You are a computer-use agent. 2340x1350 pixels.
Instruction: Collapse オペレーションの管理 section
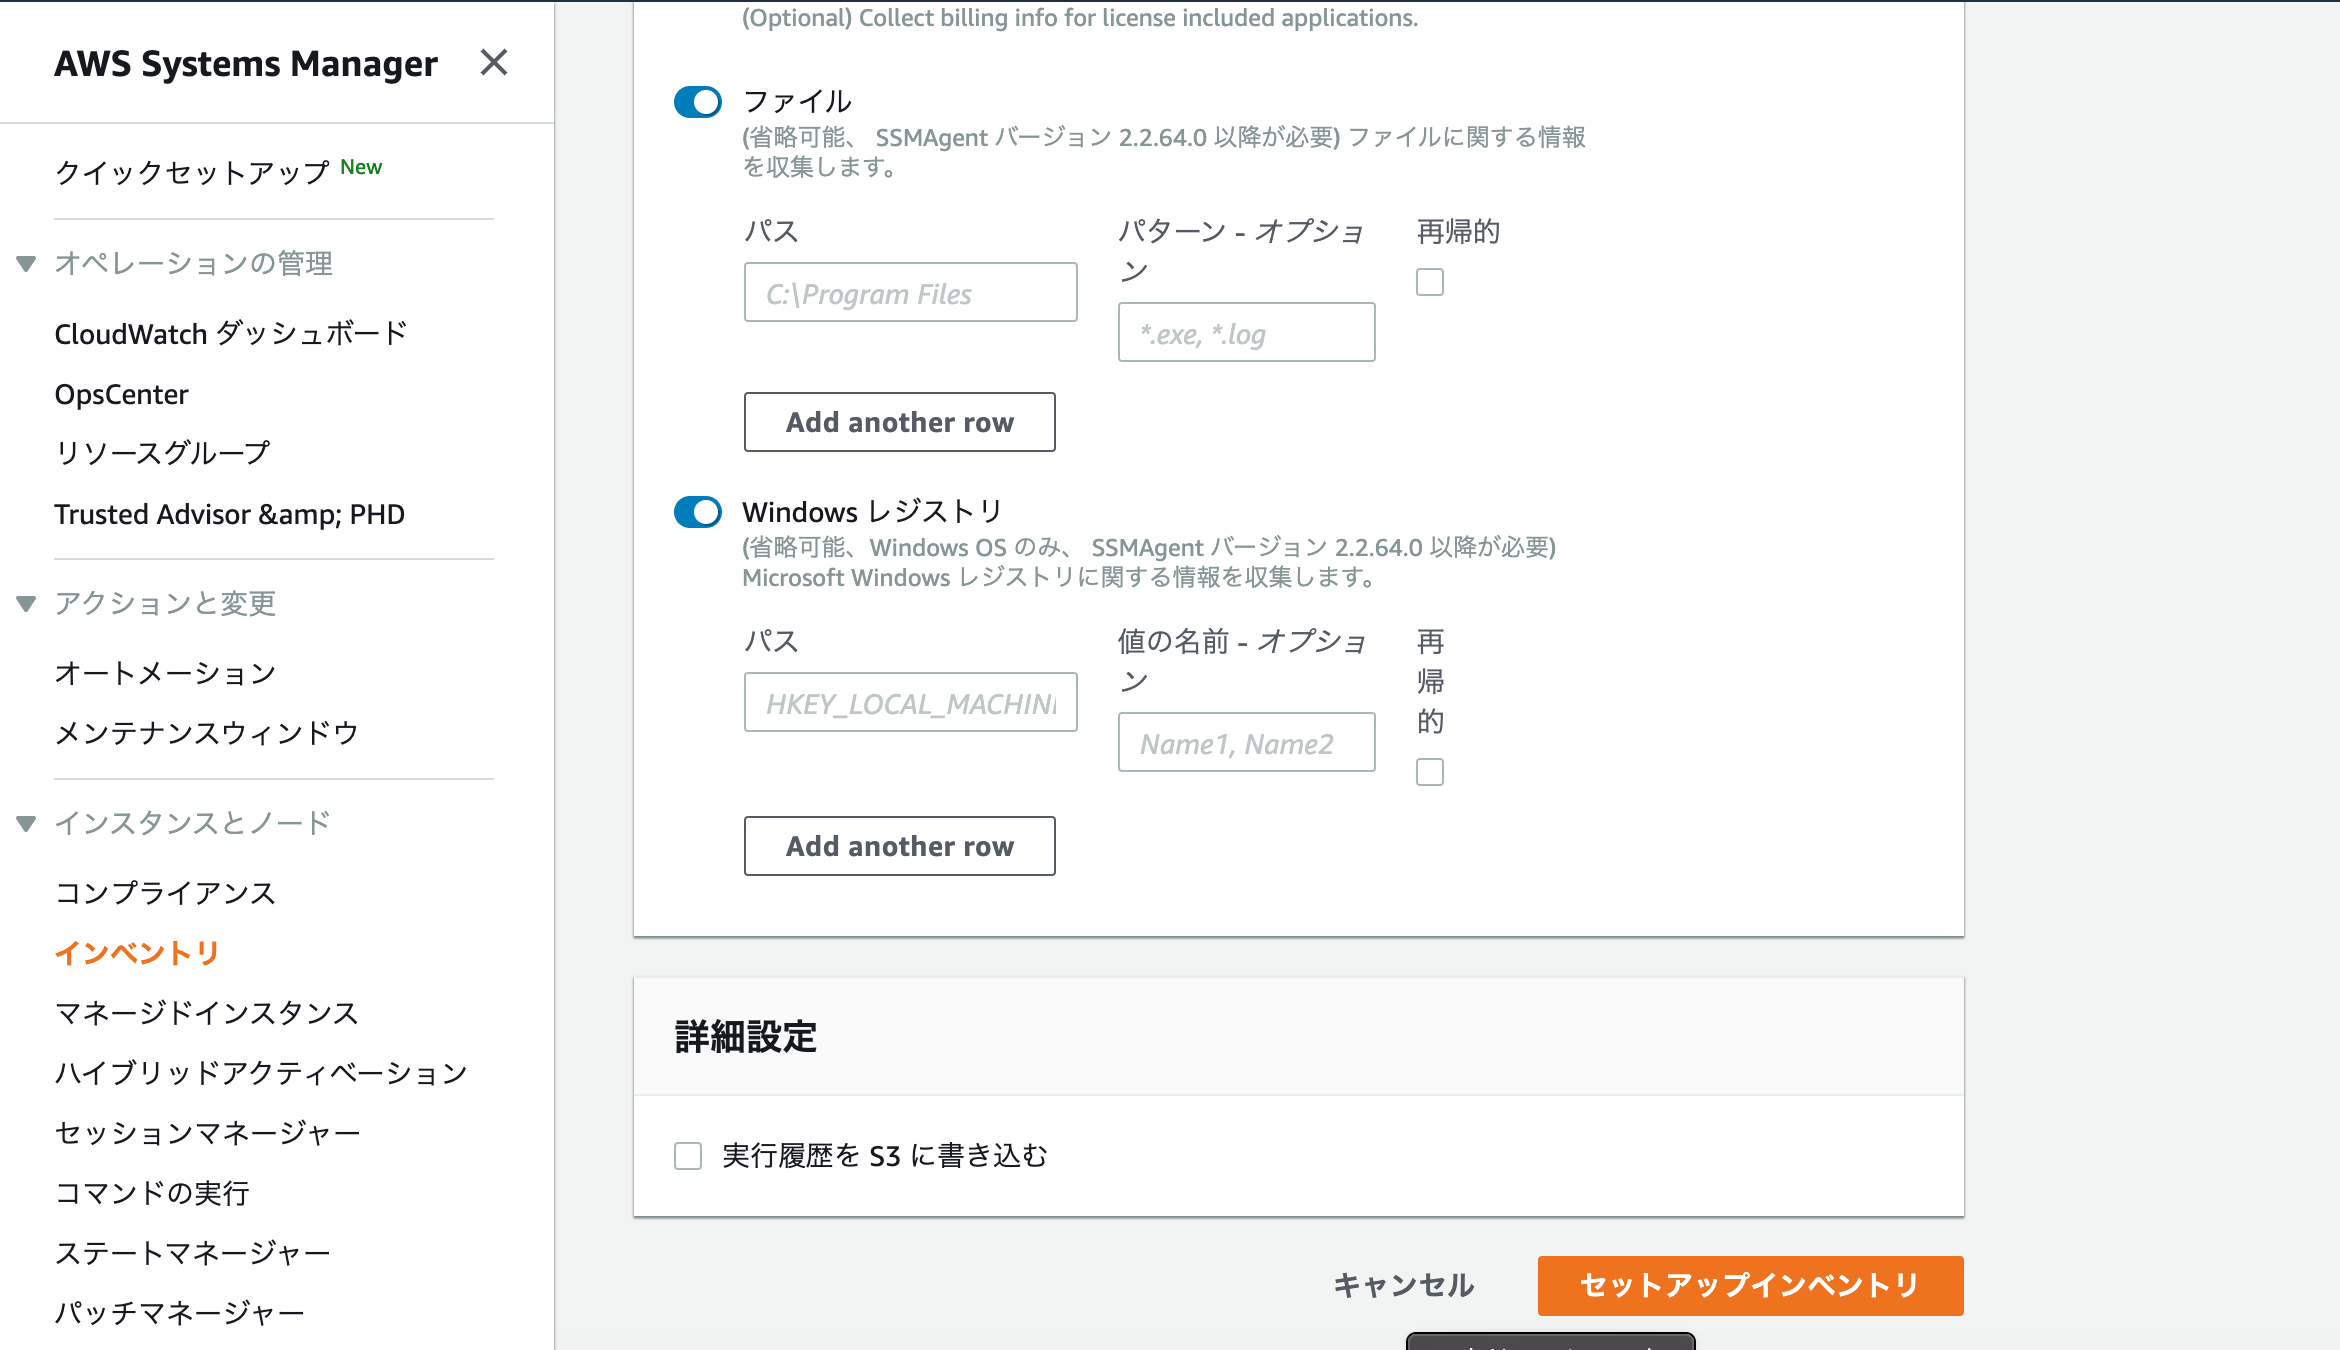pos(27,264)
